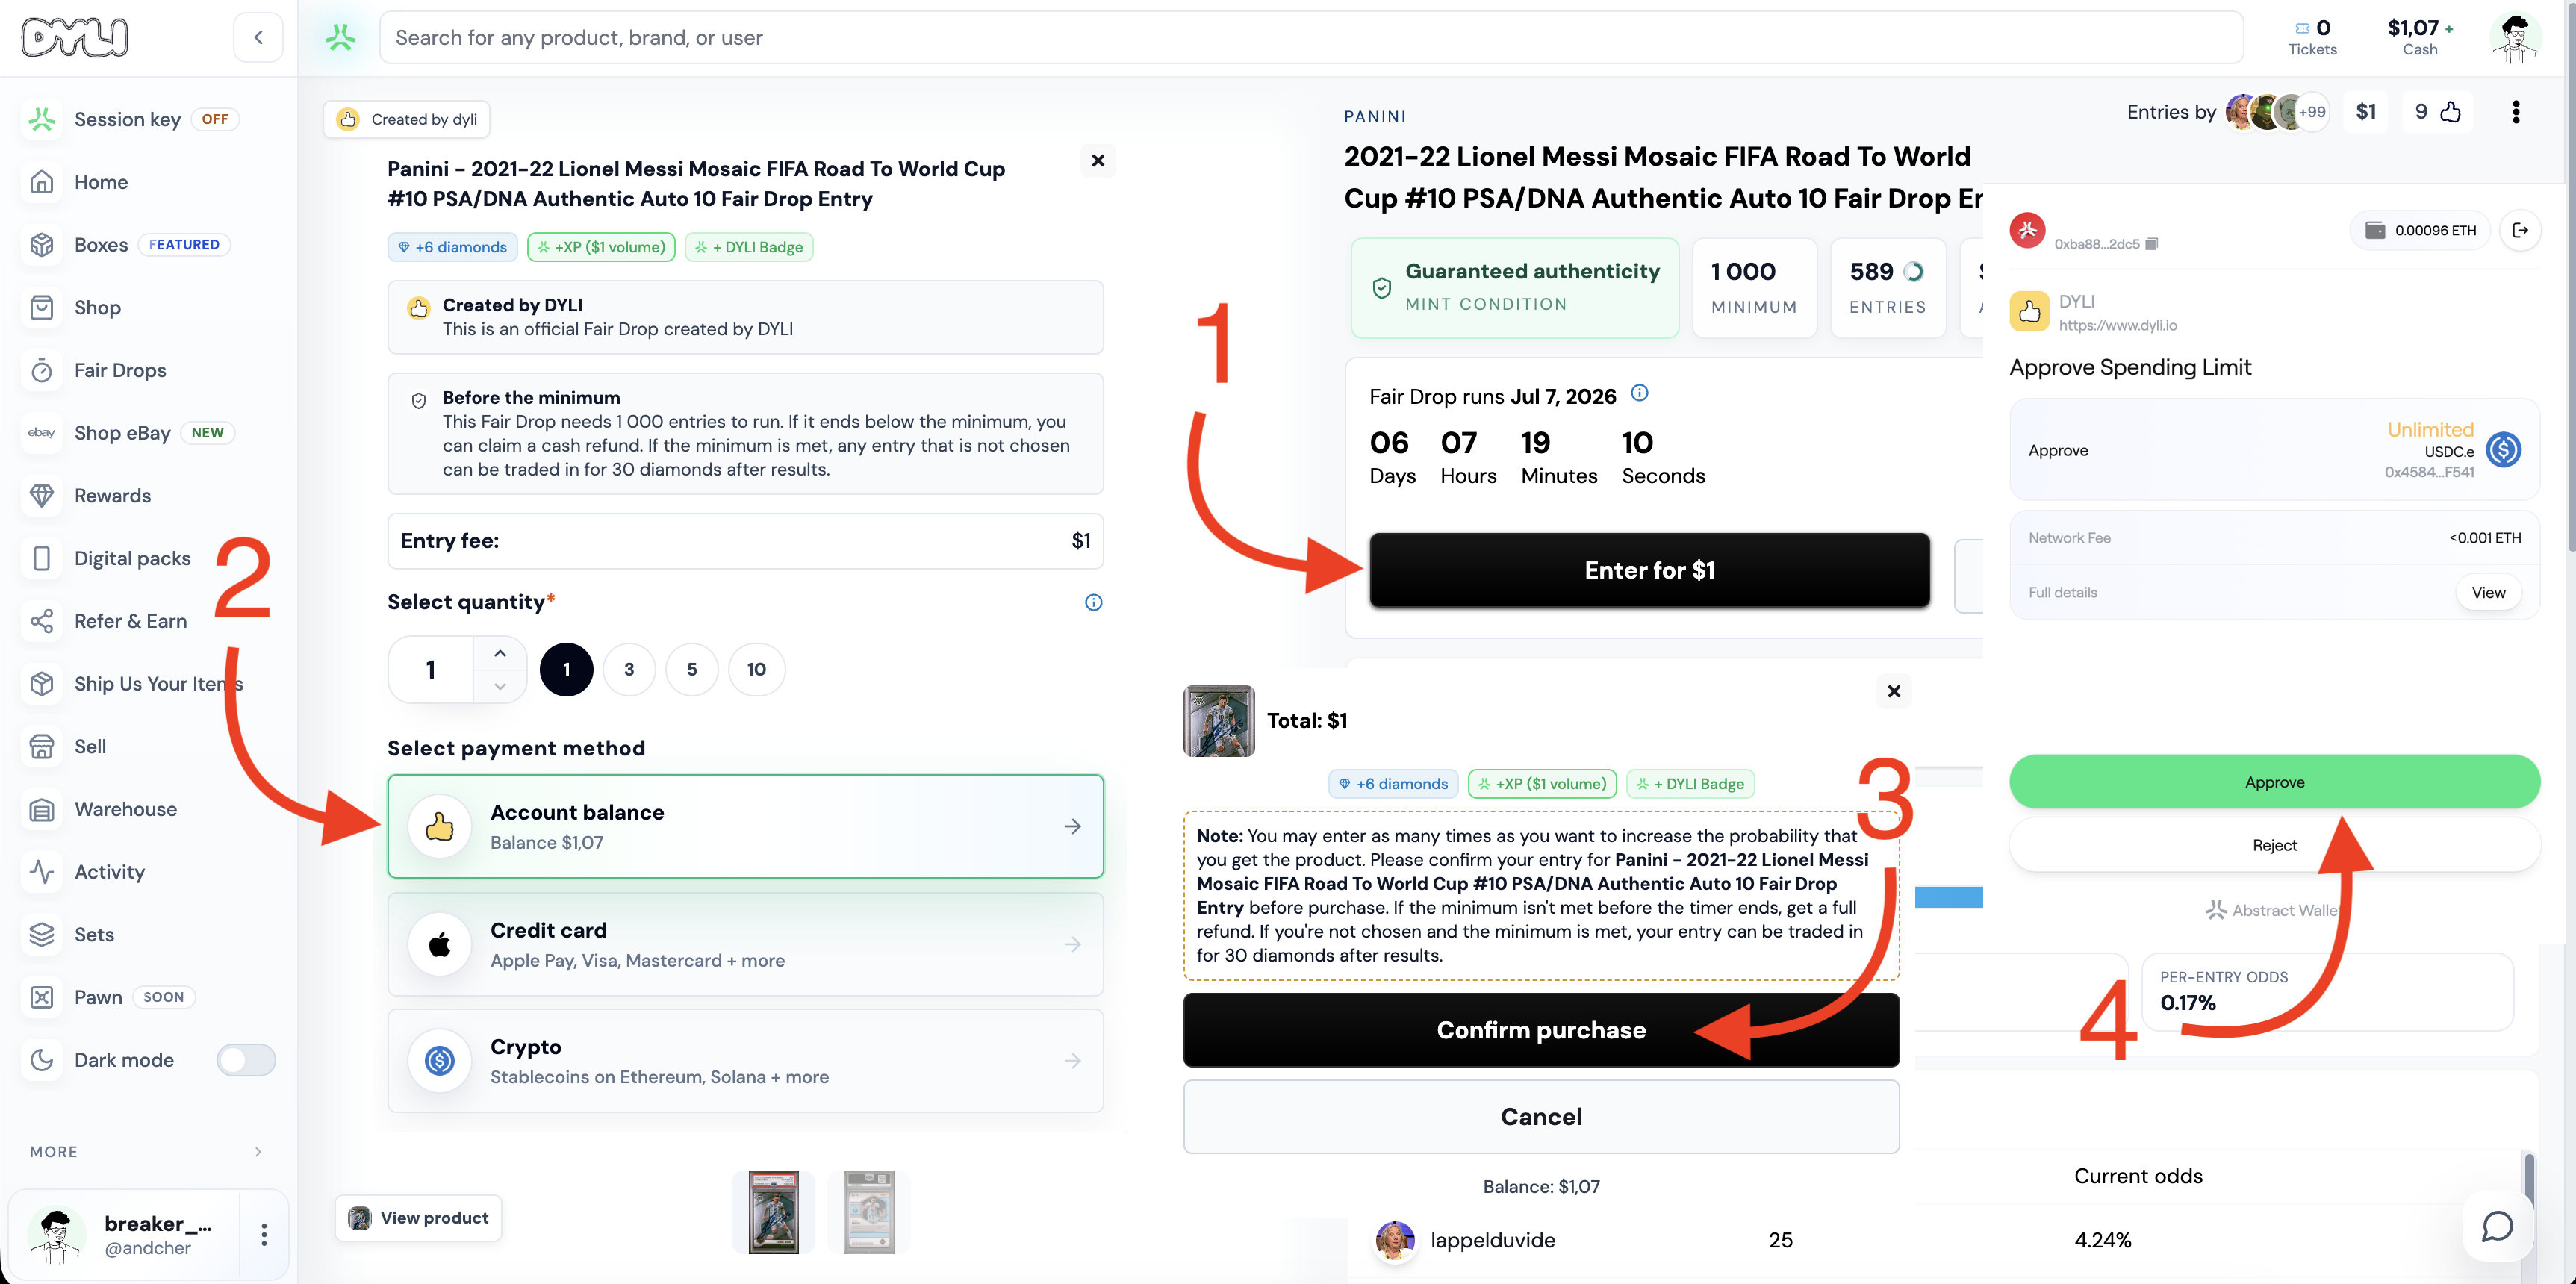Click the DYLI logo

74,37
